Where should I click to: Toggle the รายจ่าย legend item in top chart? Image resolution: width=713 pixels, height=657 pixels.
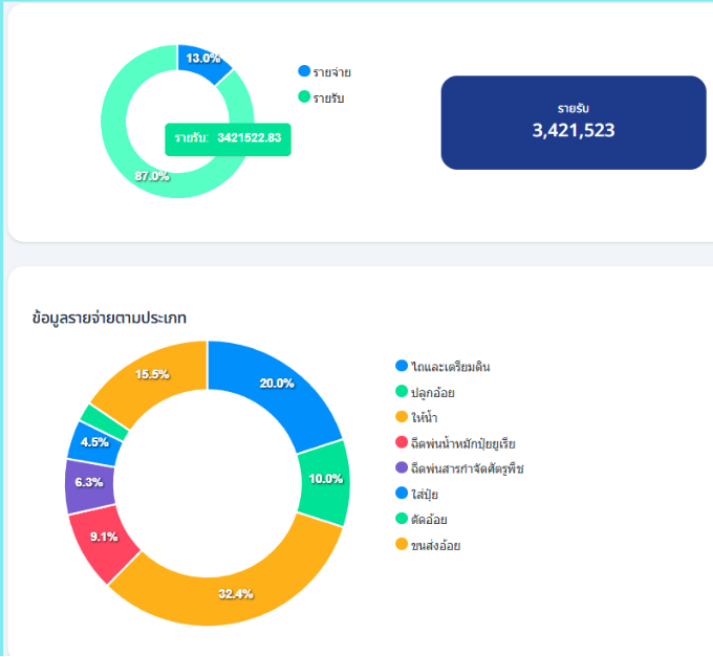(x=325, y=72)
